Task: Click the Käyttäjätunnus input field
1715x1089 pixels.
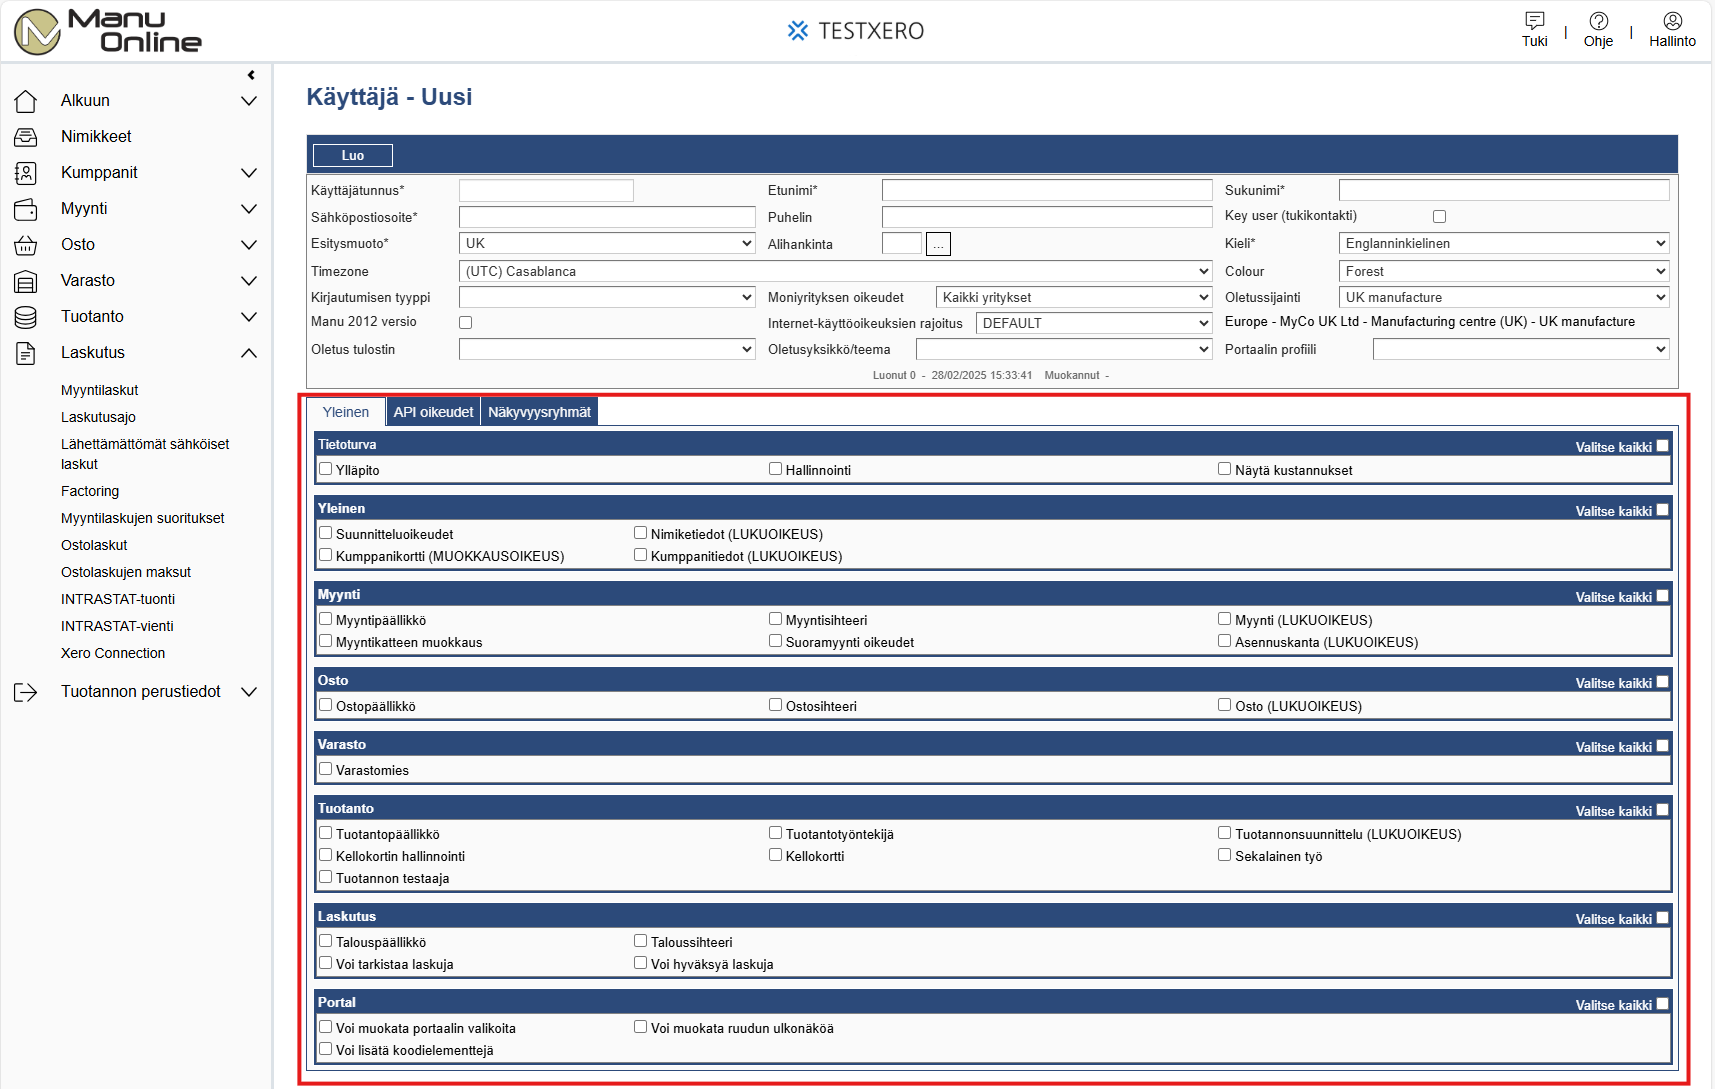Action: [x=546, y=190]
